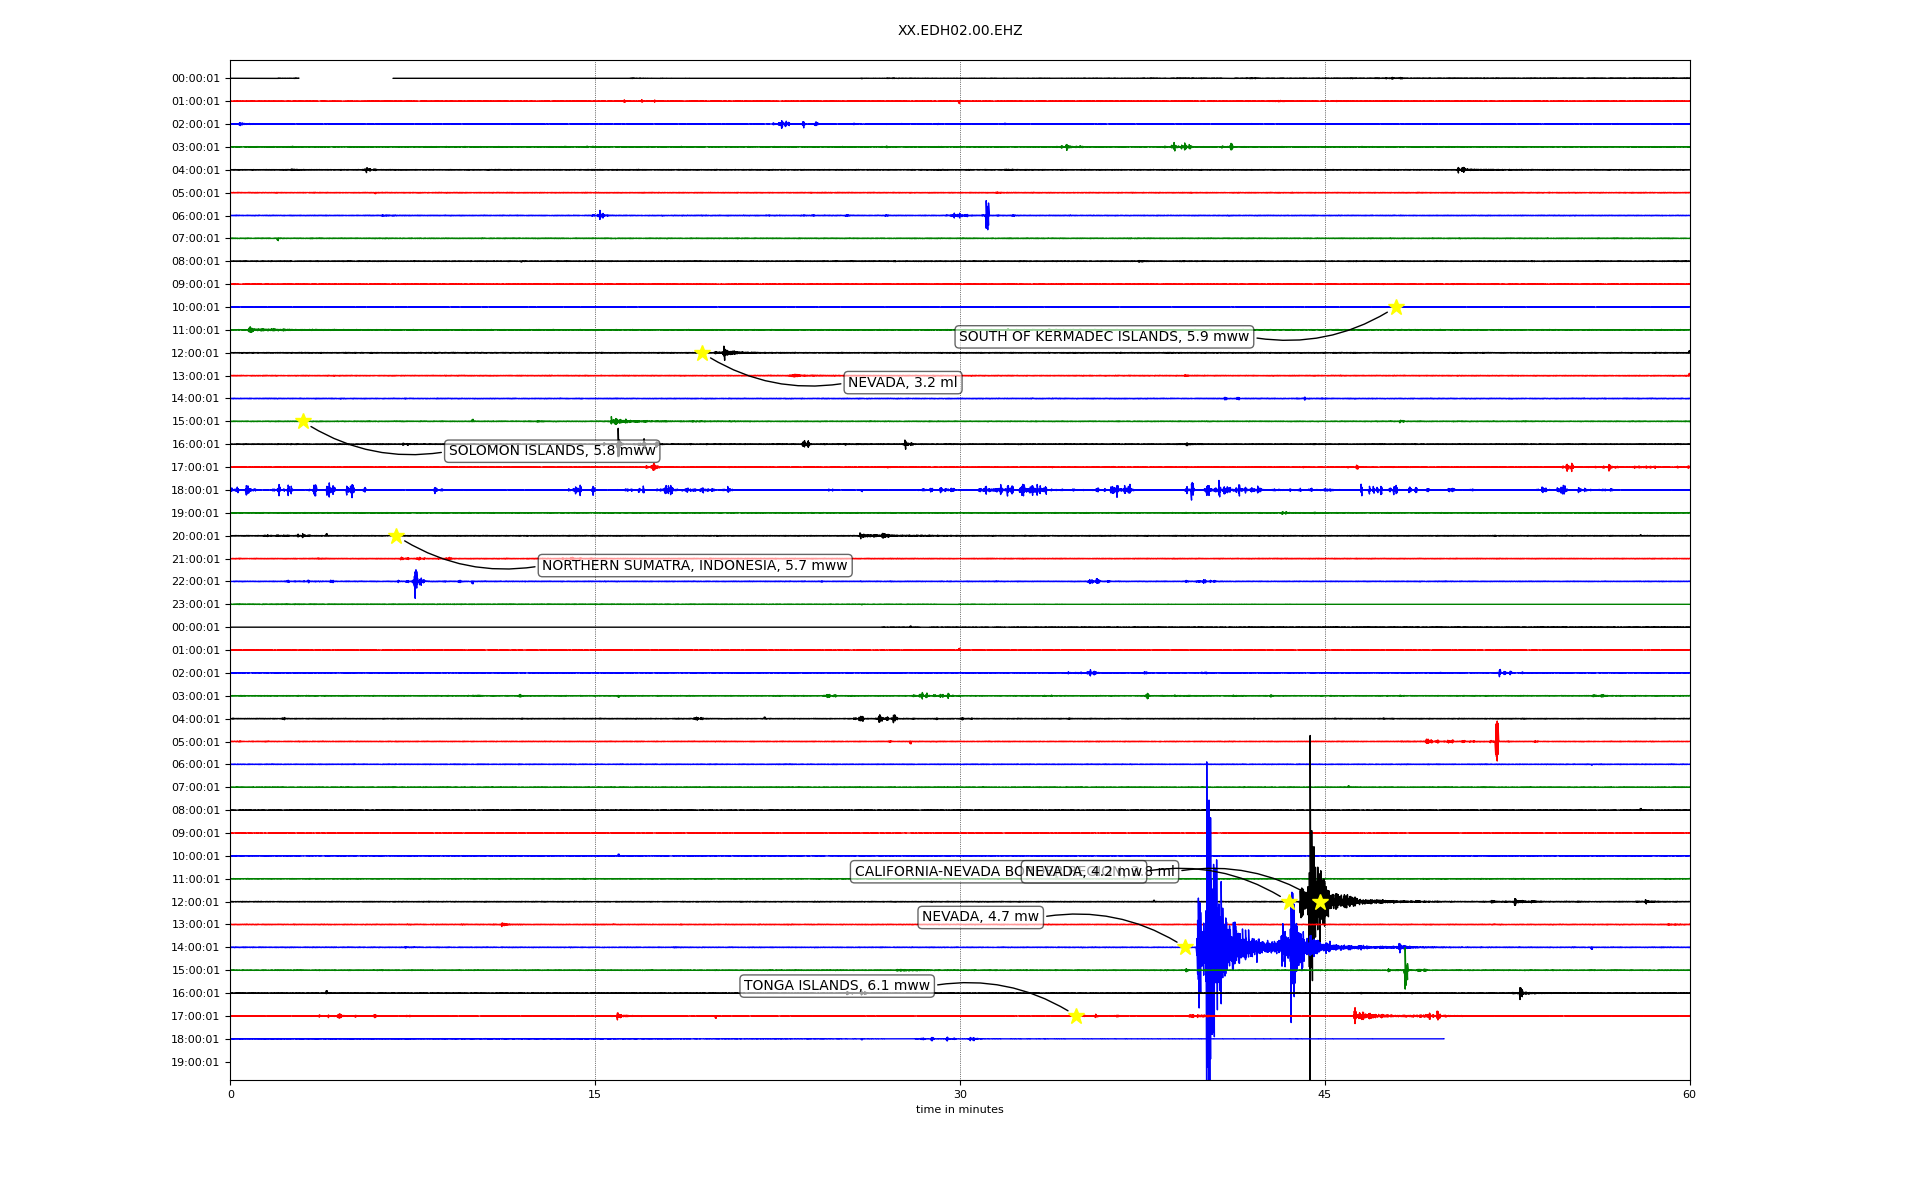This screenshot has width=1920, height=1200.
Task: Select the Solomon Islands event star marker
Action: [x=303, y=421]
